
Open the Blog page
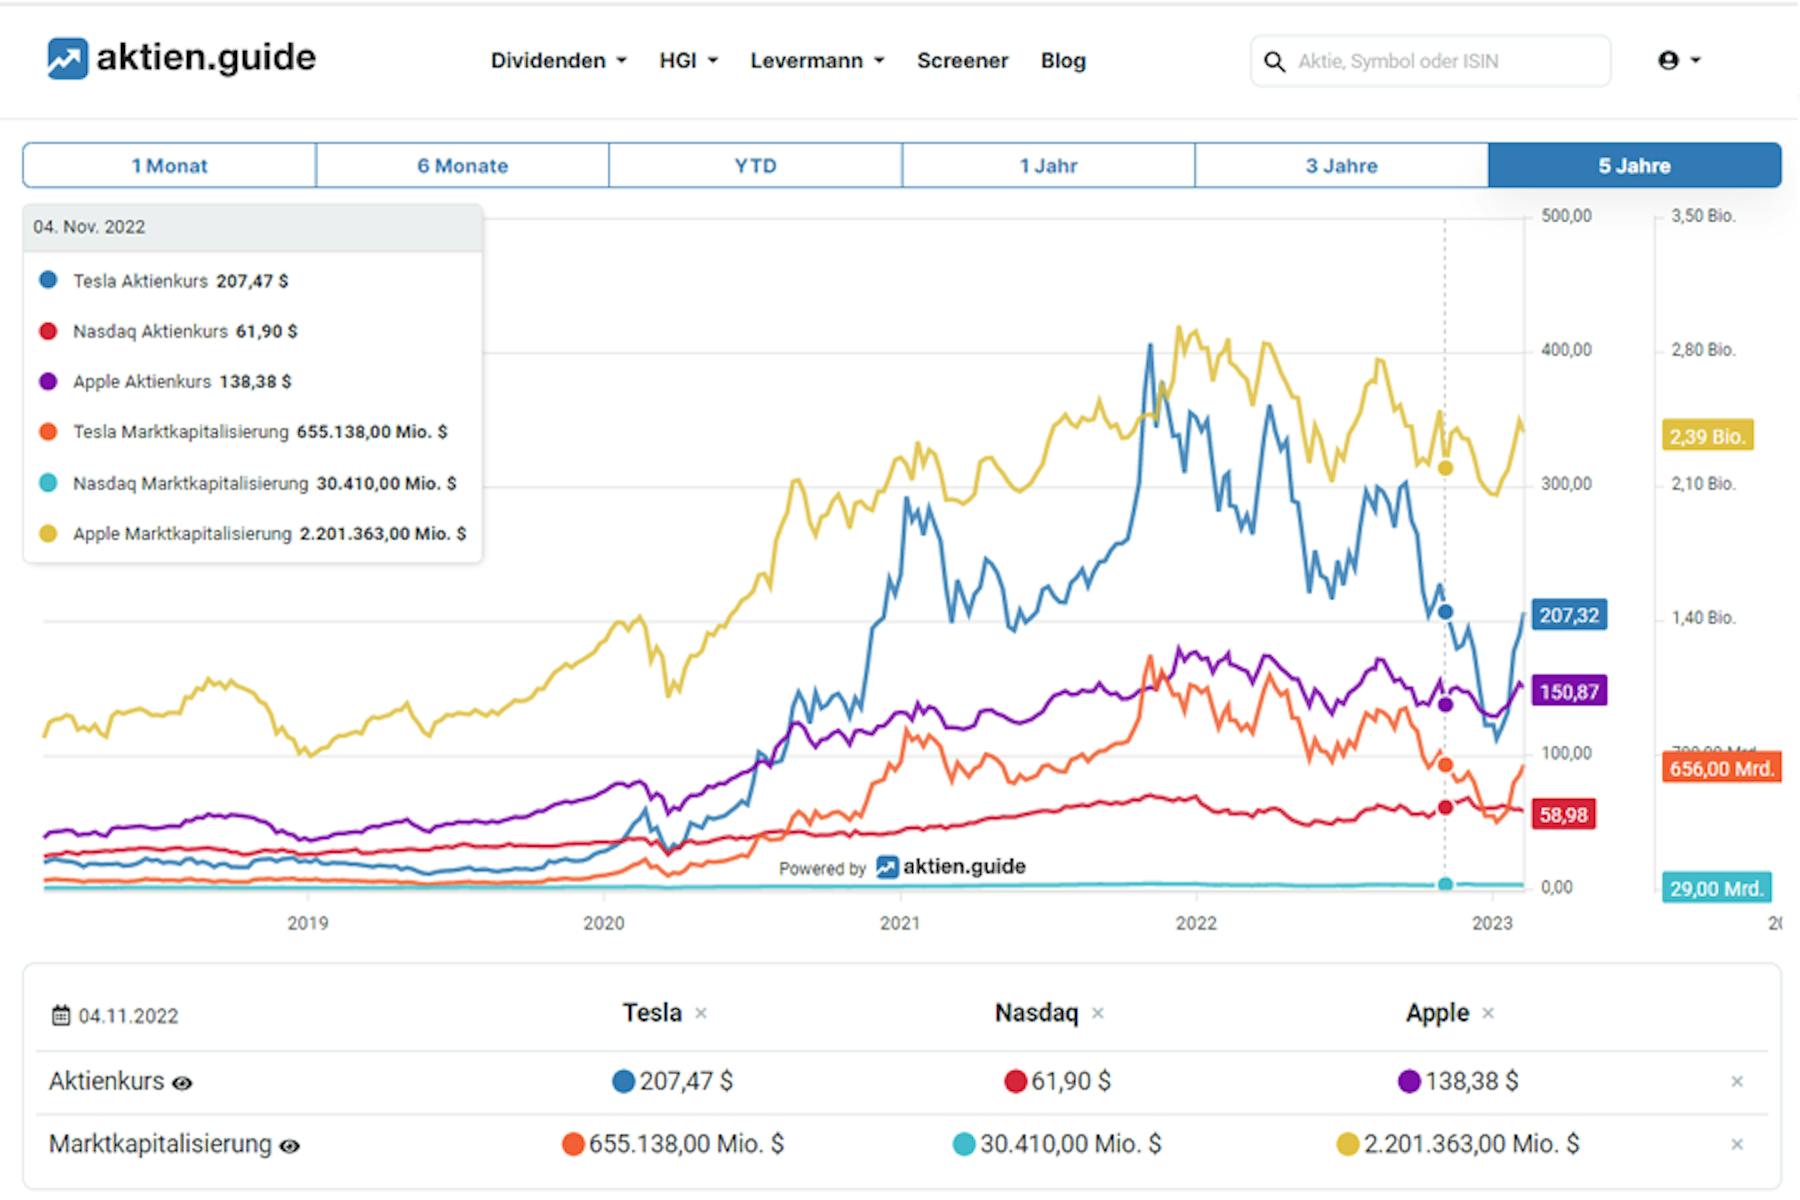1063,60
